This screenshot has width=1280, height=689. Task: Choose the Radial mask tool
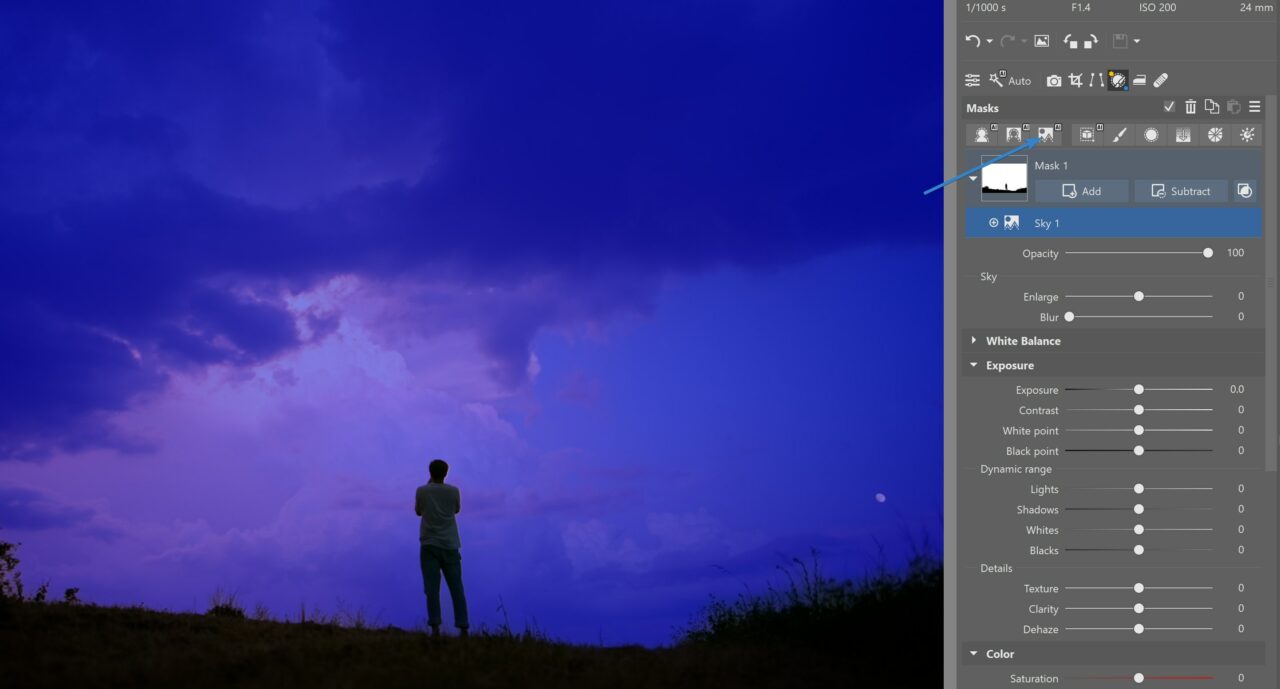coord(1151,134)
